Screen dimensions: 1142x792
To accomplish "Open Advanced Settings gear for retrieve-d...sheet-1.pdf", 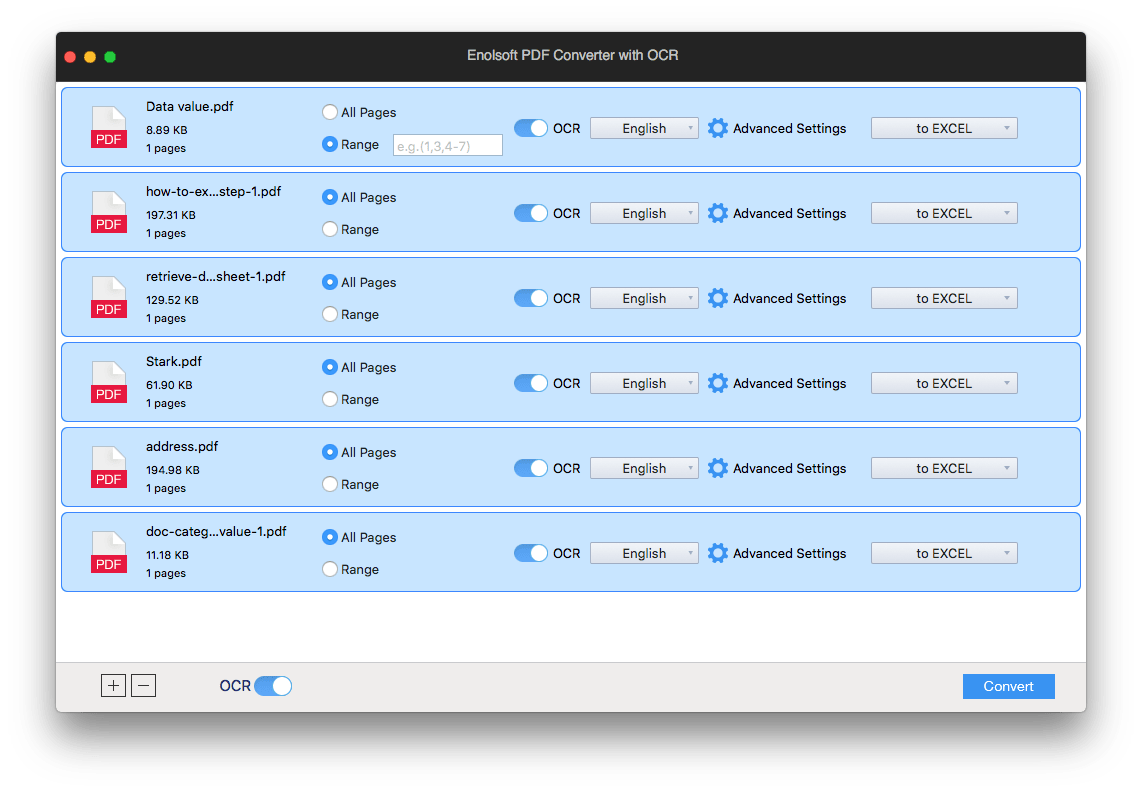I will (x=718, y=298).
